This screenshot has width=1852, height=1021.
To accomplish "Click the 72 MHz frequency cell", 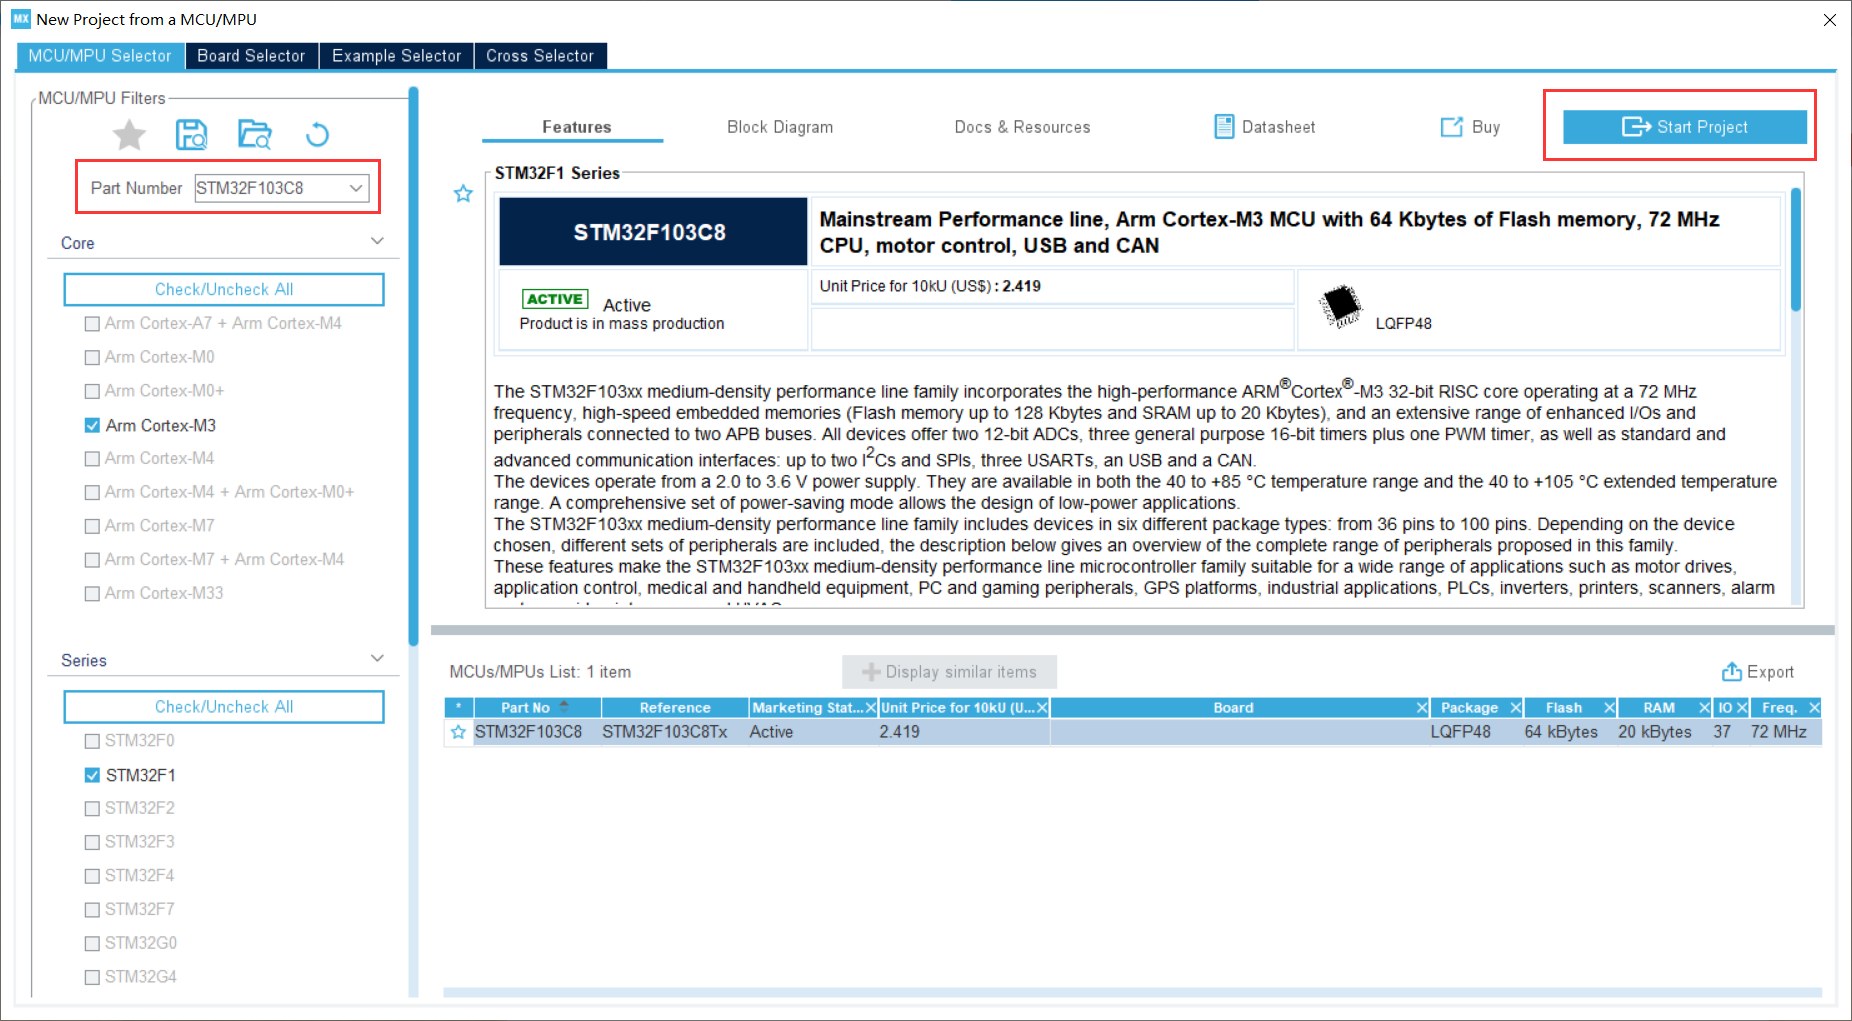I will tap(1779, 732).
